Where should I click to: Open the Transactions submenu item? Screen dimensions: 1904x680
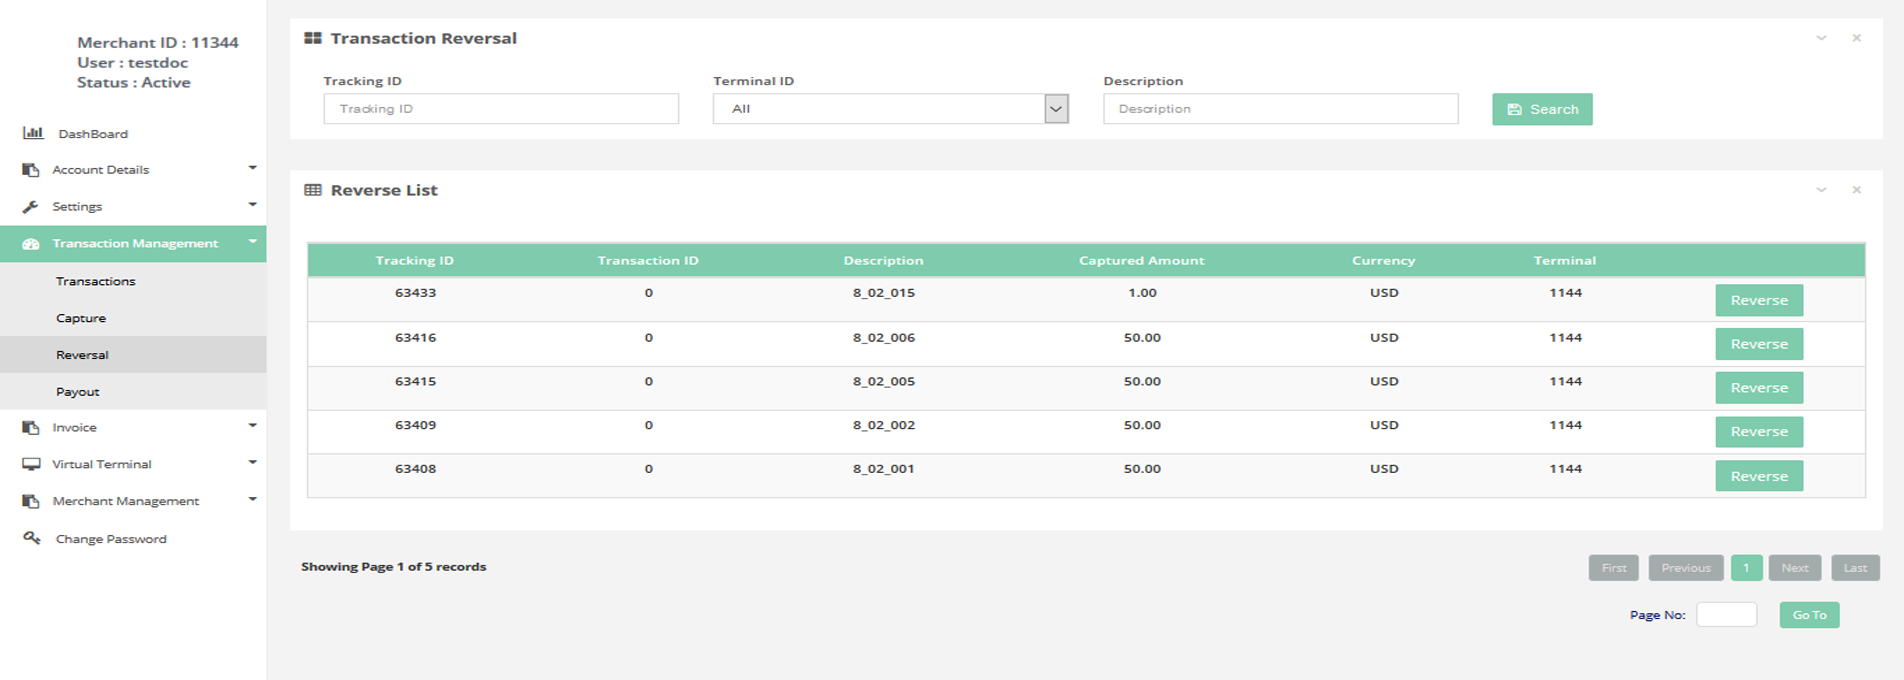tap(96, 281)
